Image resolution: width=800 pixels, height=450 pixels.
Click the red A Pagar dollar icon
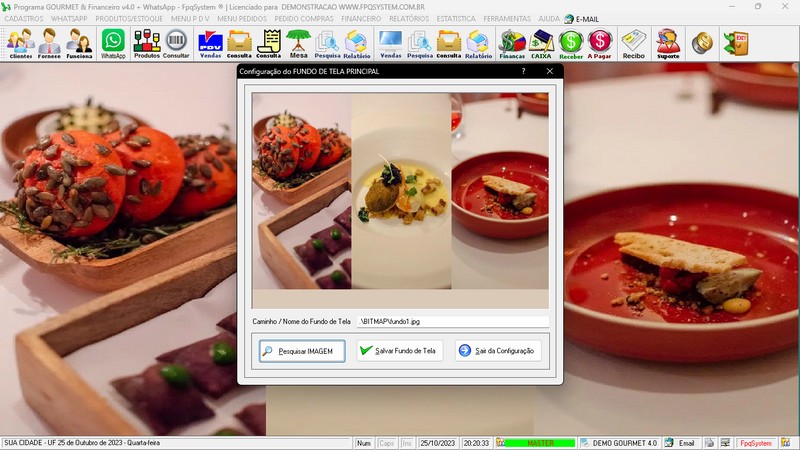tap(599, 44)
